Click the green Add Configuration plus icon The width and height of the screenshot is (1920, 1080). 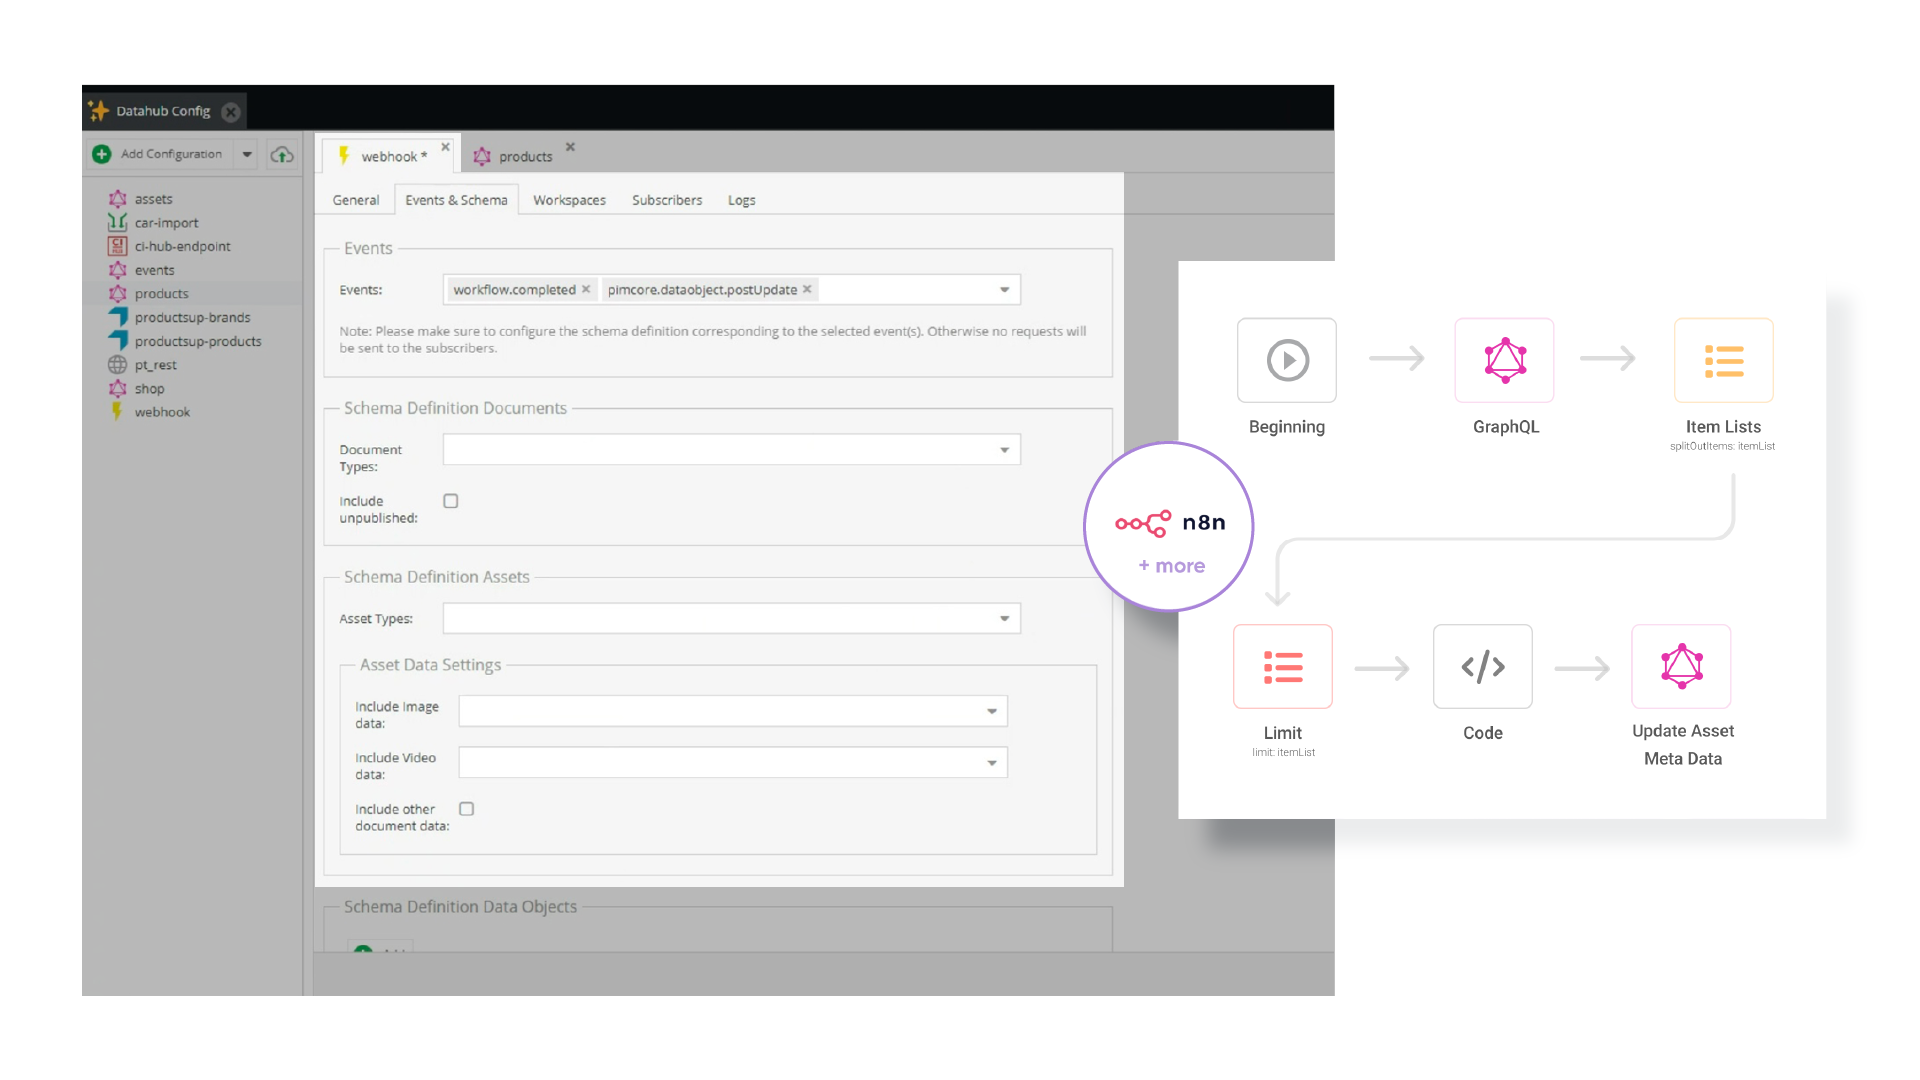point(102,154)
